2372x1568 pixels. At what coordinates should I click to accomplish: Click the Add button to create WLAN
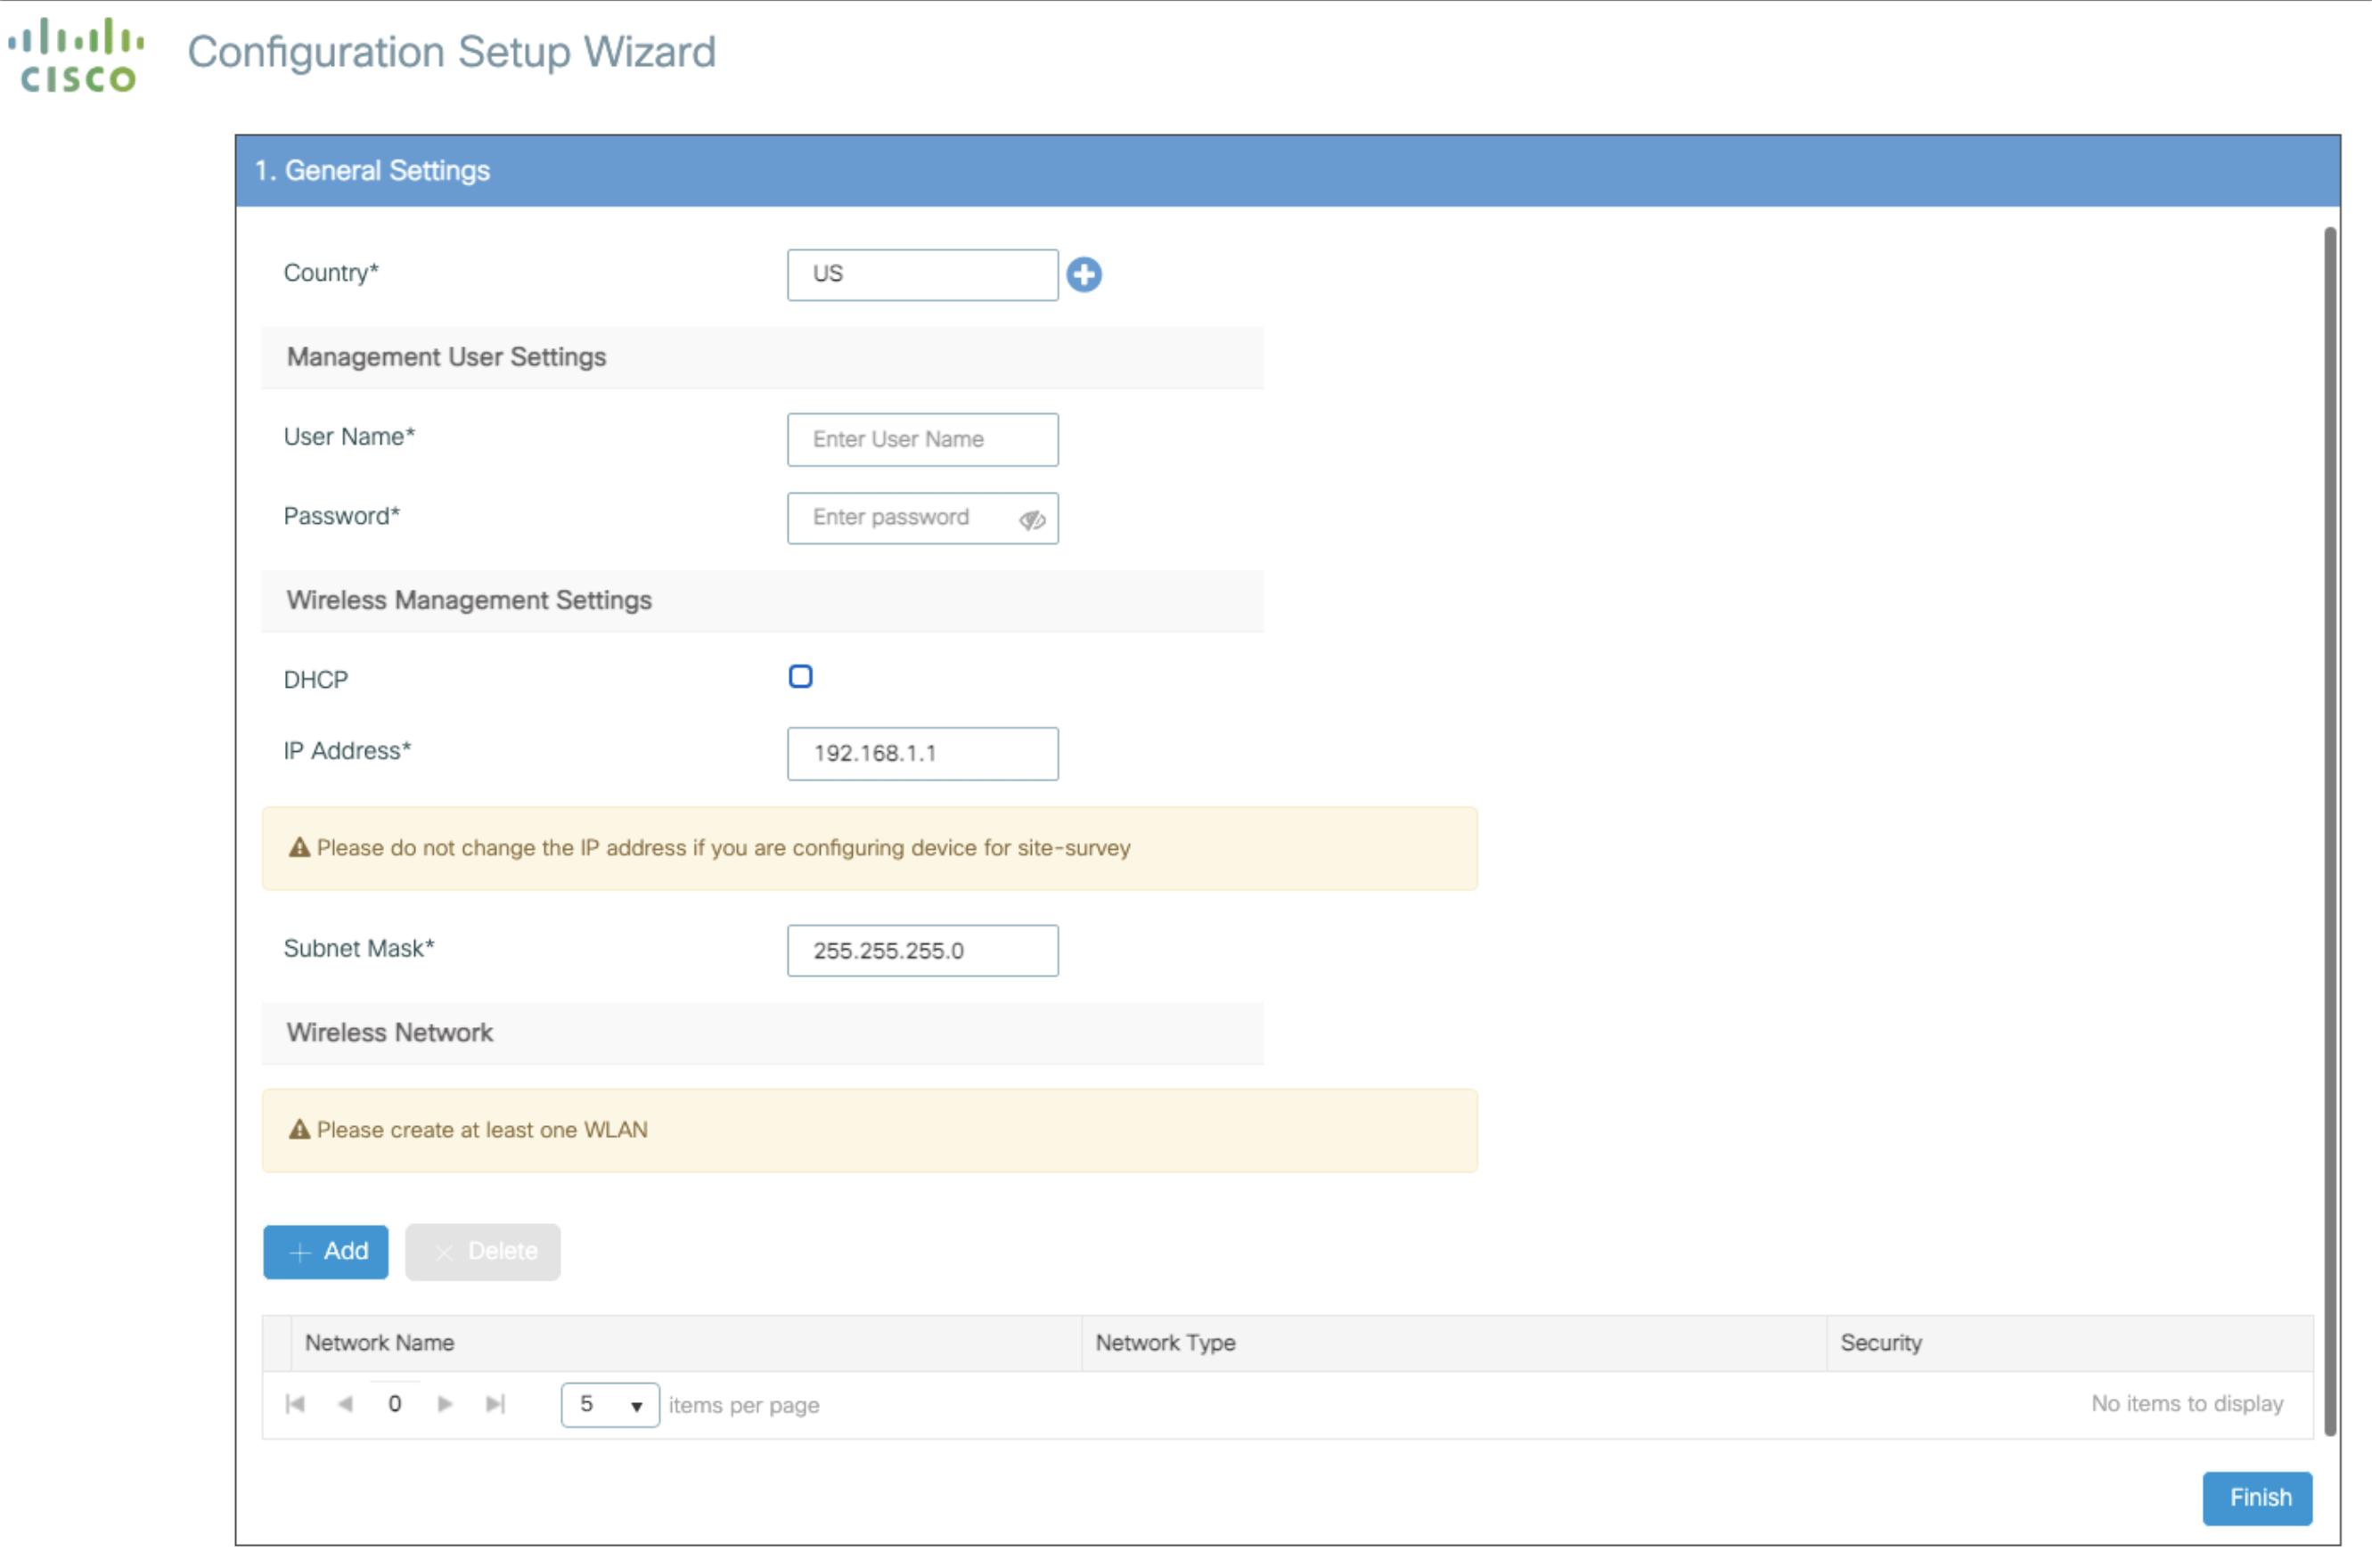pyautogui.click(x=325, y=1251)
